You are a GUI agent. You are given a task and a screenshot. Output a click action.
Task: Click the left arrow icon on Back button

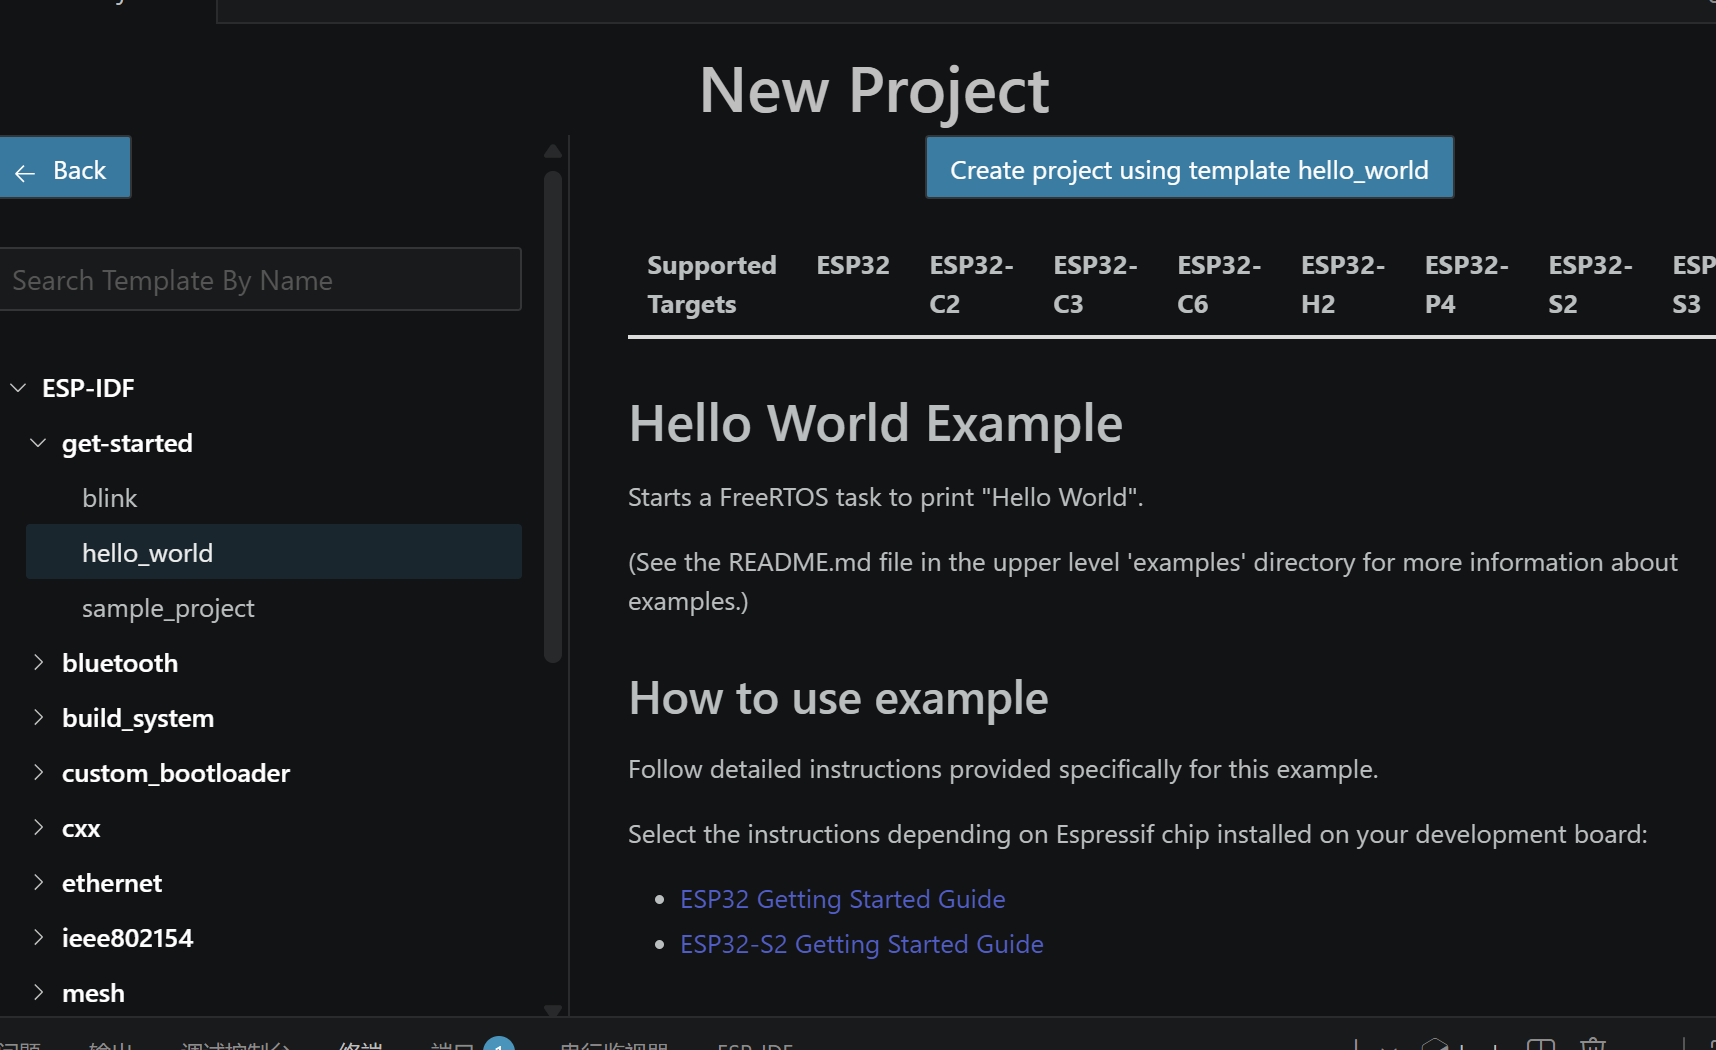(x=25, y=173)
